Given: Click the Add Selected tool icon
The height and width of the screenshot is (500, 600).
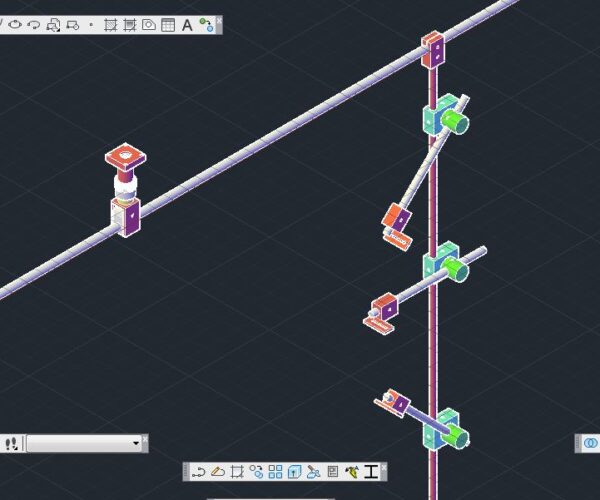Looking at the screenshot, I should tap(207, 25).
